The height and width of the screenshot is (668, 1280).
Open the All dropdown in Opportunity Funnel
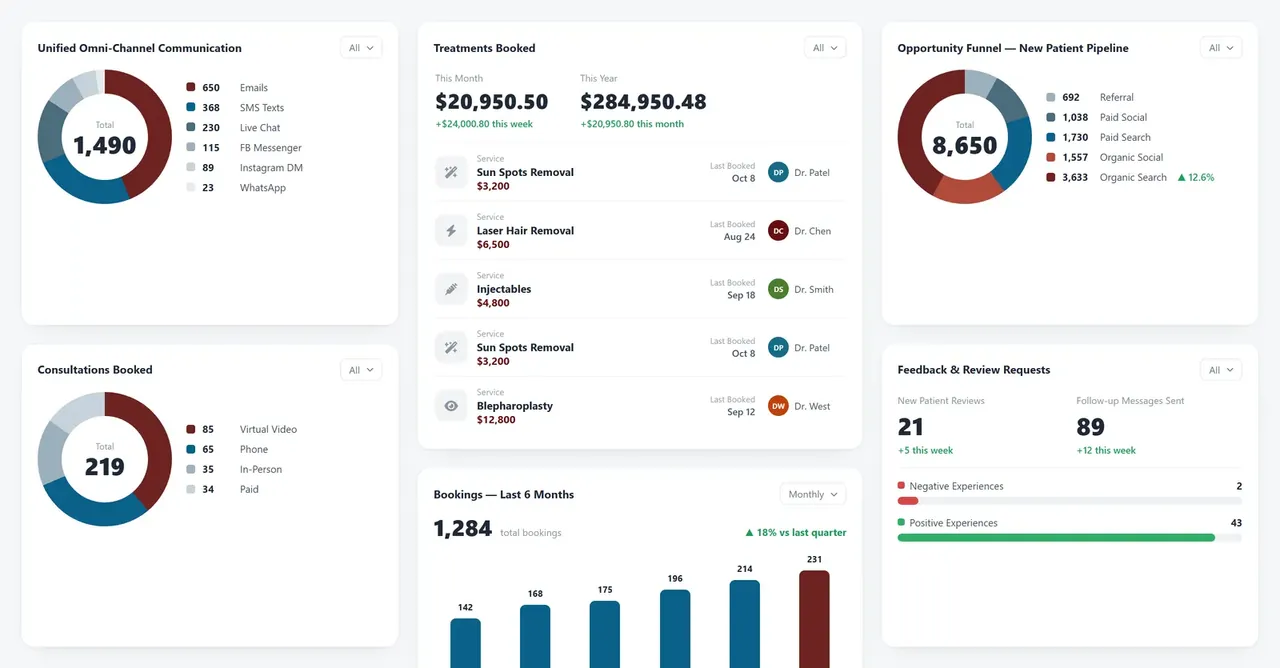click(1221, 48)
